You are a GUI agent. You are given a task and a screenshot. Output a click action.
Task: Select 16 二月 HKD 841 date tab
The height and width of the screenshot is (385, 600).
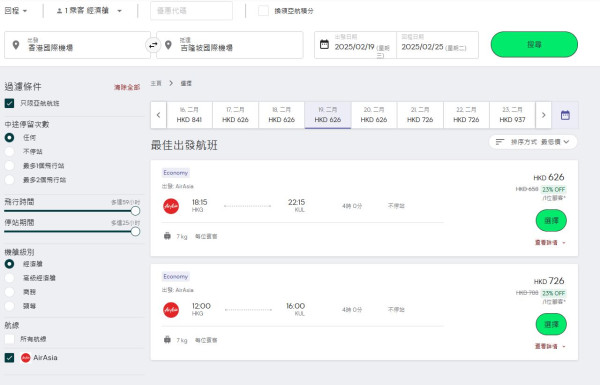(189, 115)
